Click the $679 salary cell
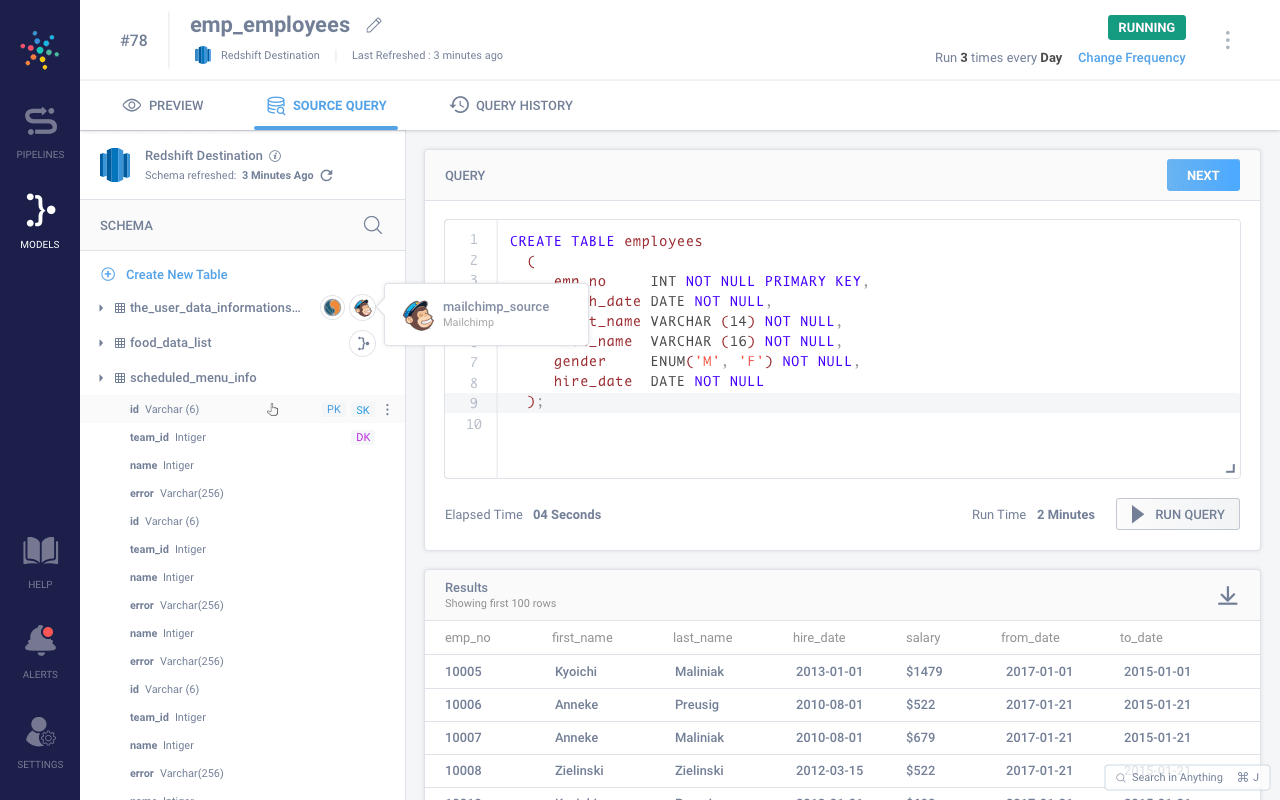 point(920,738)
